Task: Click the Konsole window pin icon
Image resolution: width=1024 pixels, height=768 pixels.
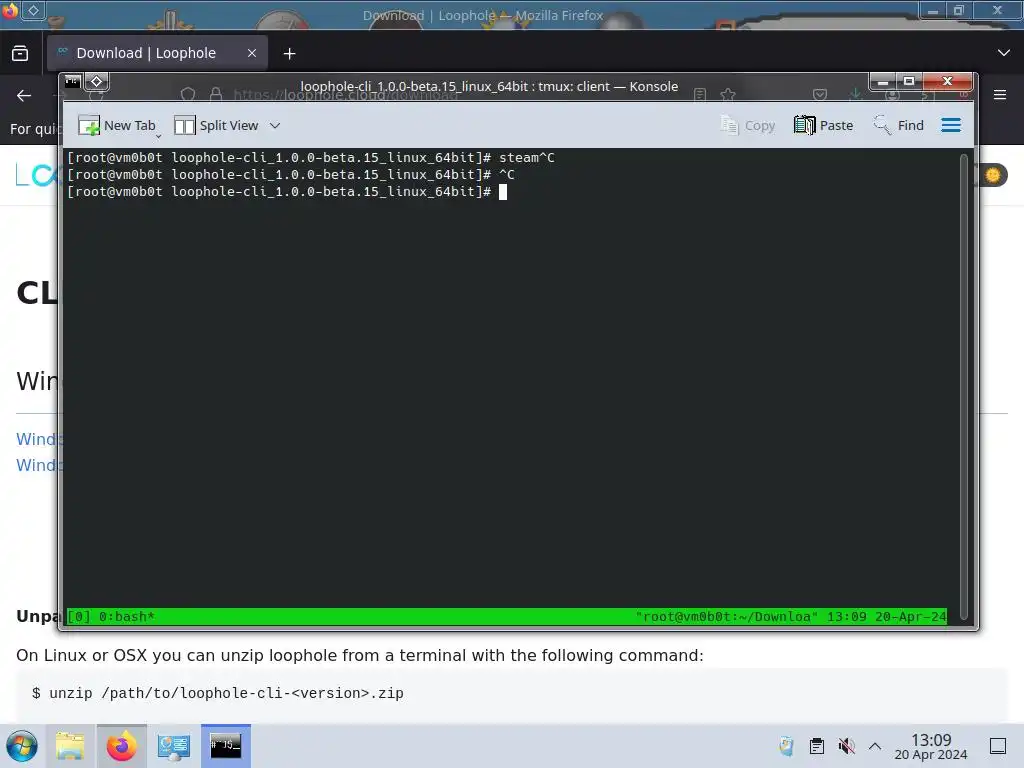Action: point(97,82)
